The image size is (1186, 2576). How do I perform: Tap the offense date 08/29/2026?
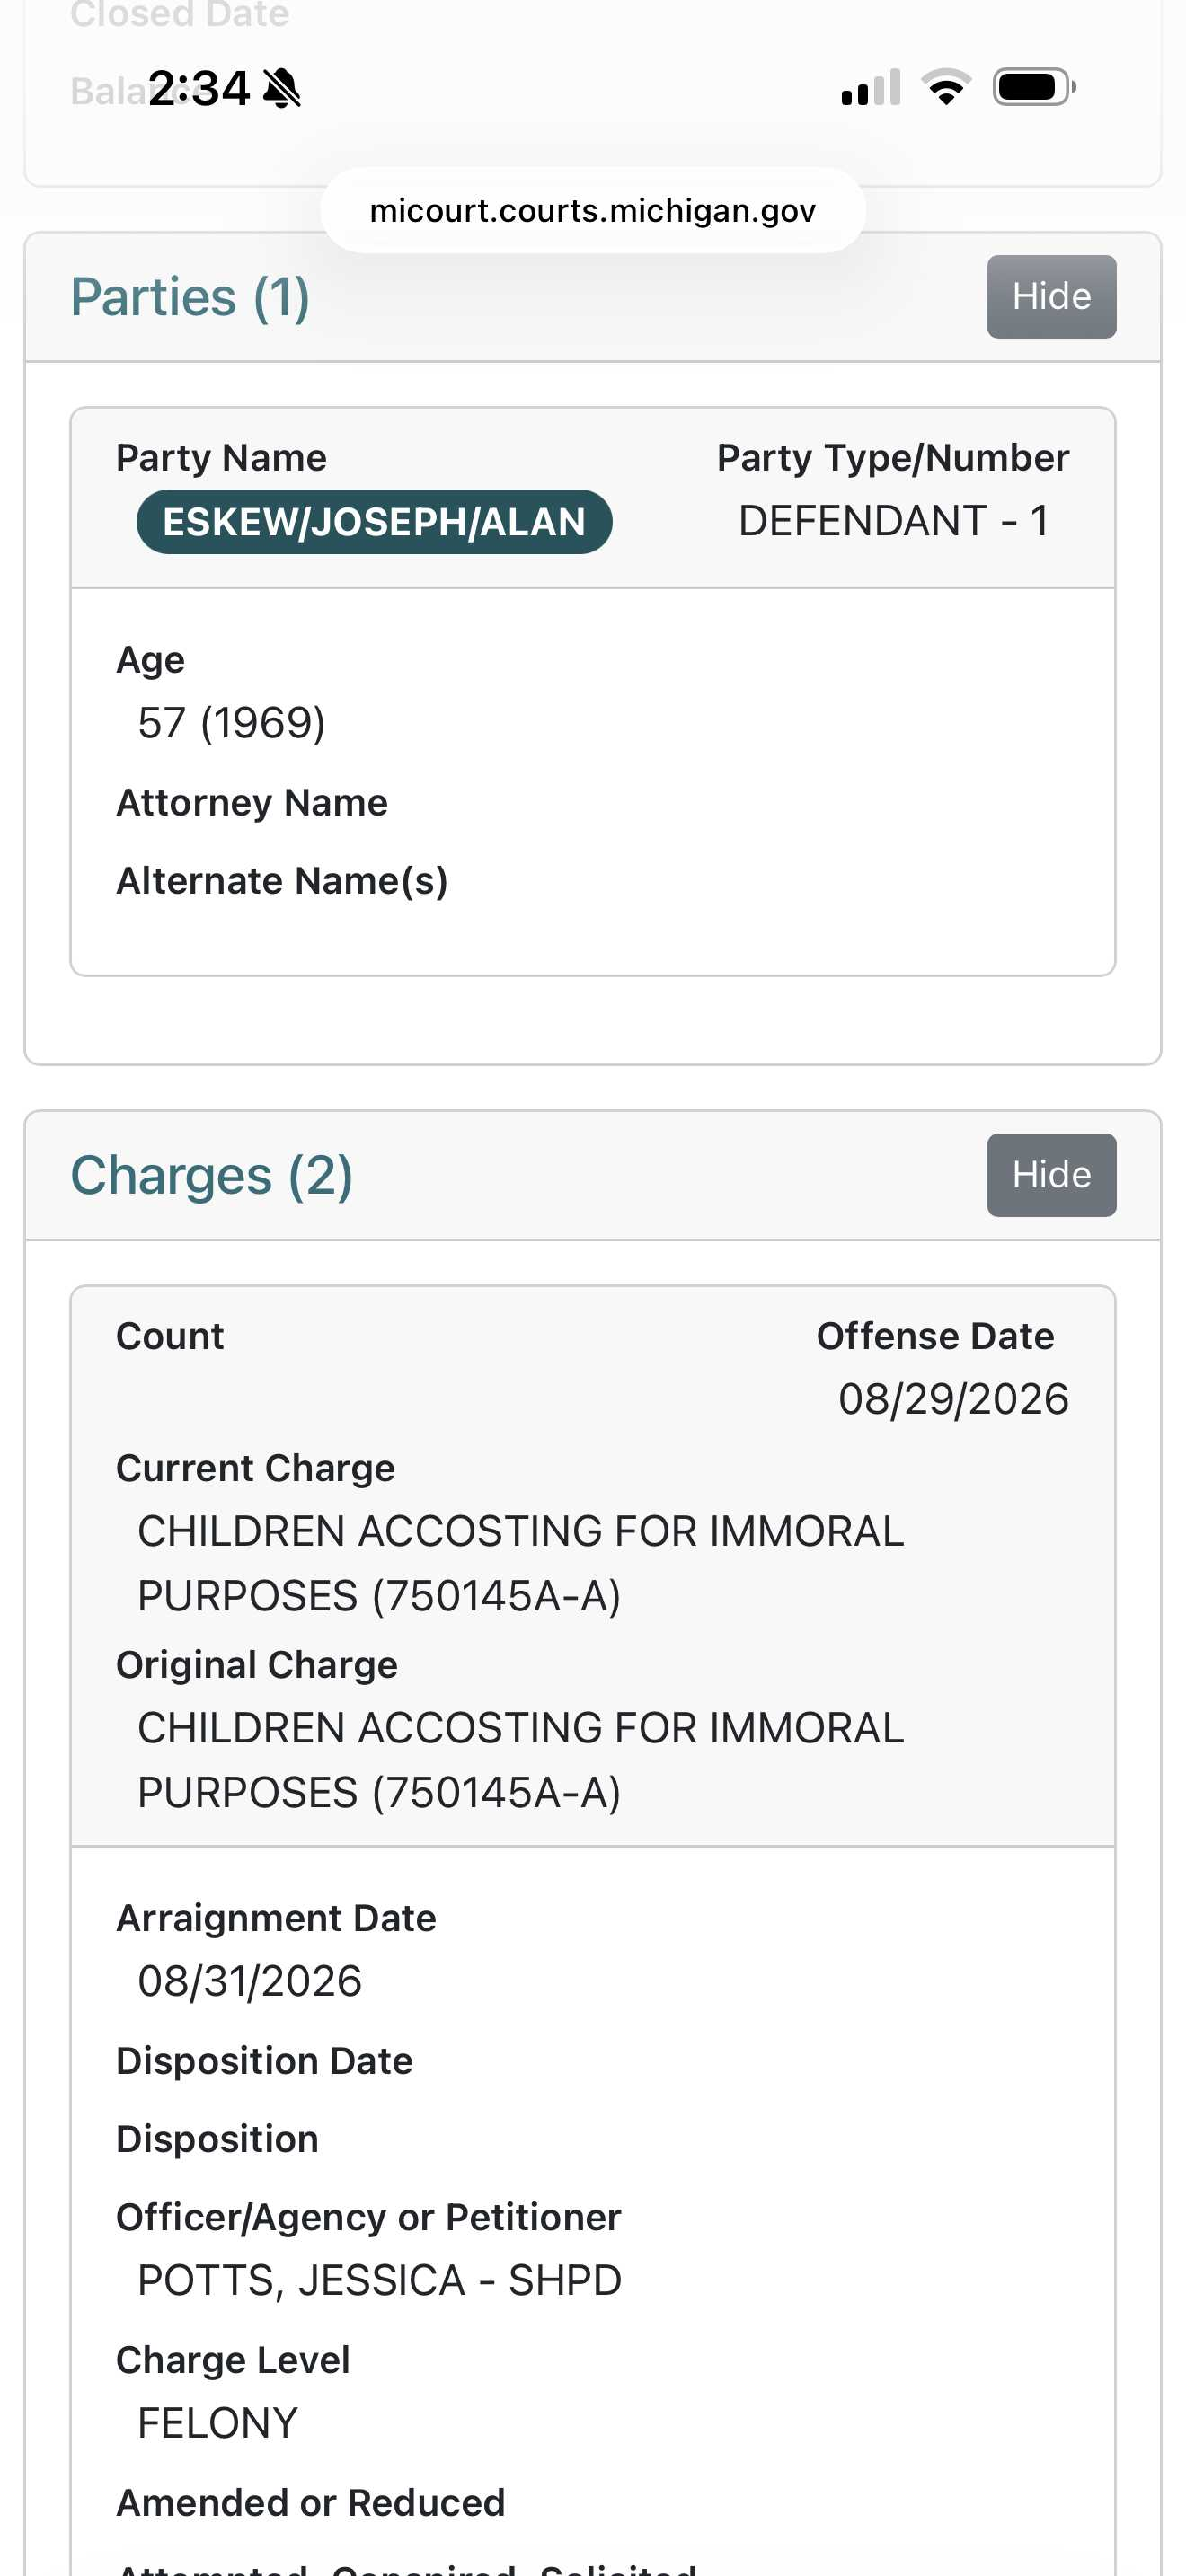(953, 1398)
